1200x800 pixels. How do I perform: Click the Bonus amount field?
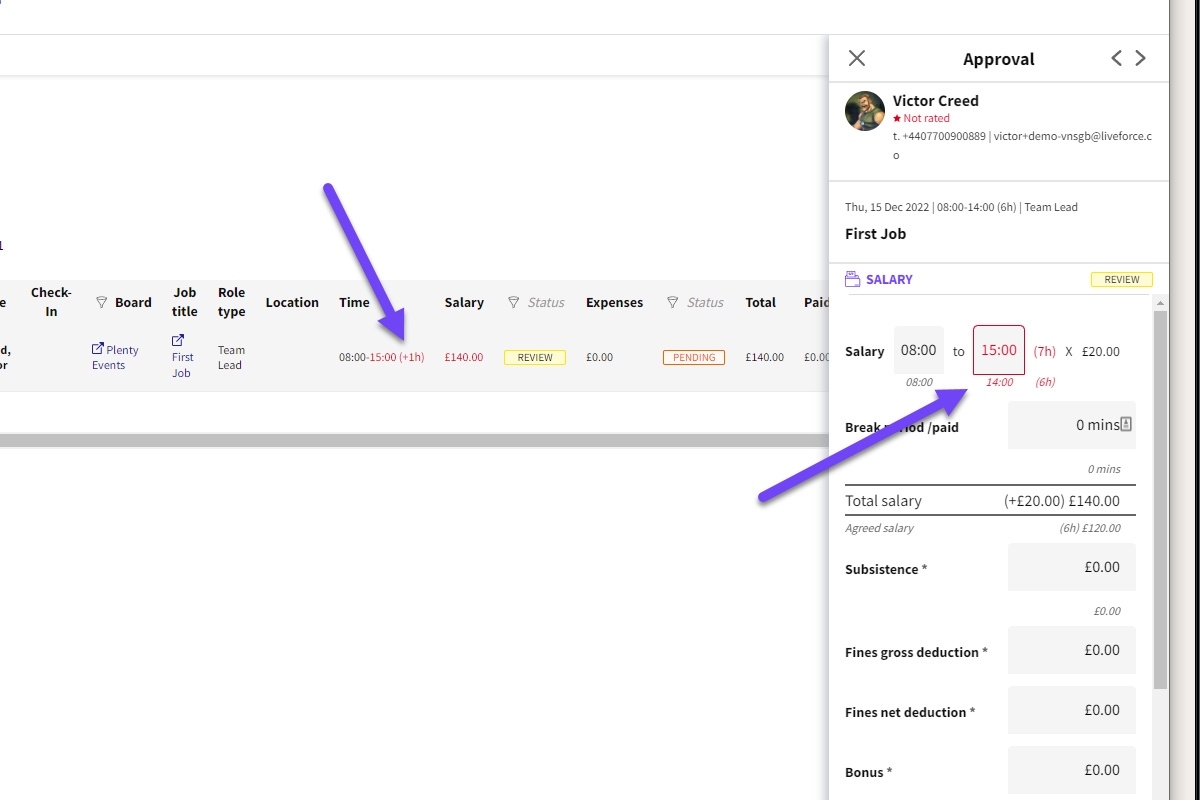click(x=1071, y=770)
